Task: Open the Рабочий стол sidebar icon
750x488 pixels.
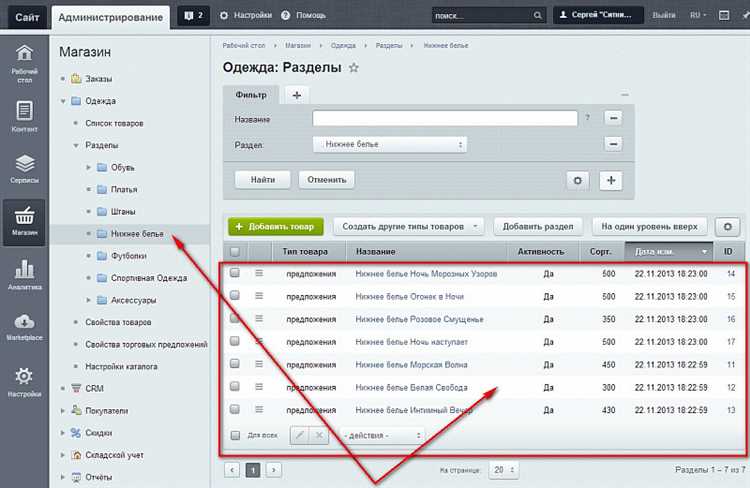Action: tap(24, 63)
